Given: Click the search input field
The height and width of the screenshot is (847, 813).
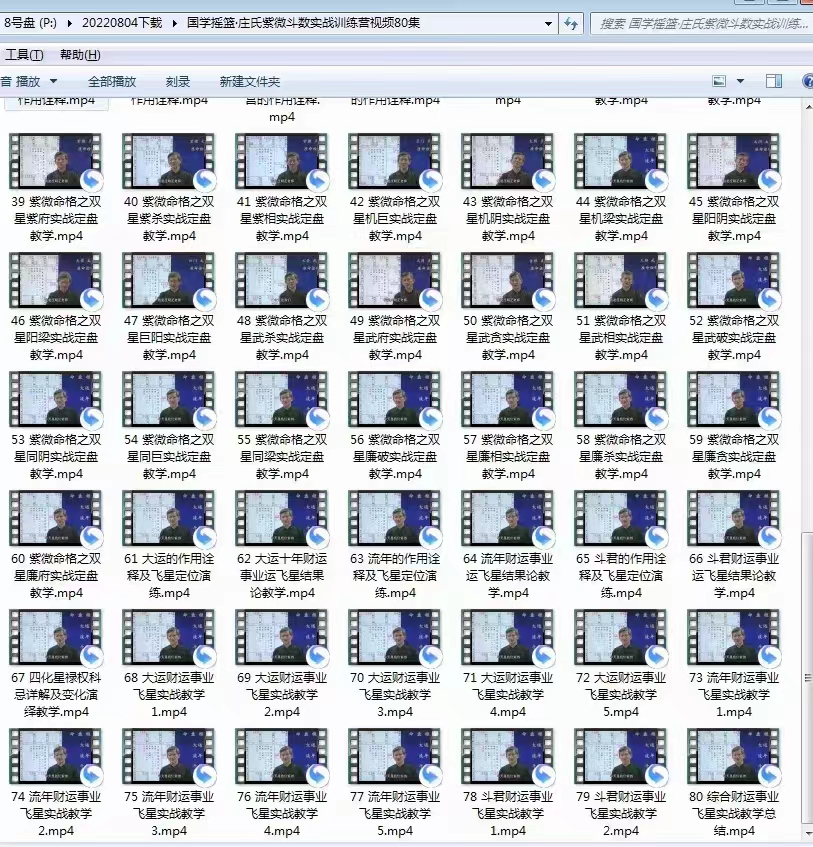Looking at the screenshot, I should point(700,23).
